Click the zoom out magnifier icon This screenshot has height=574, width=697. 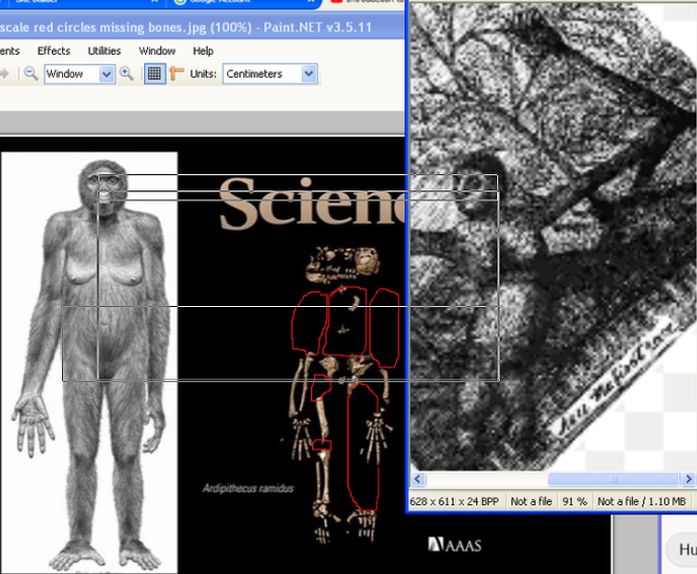[x=31, y=73]
